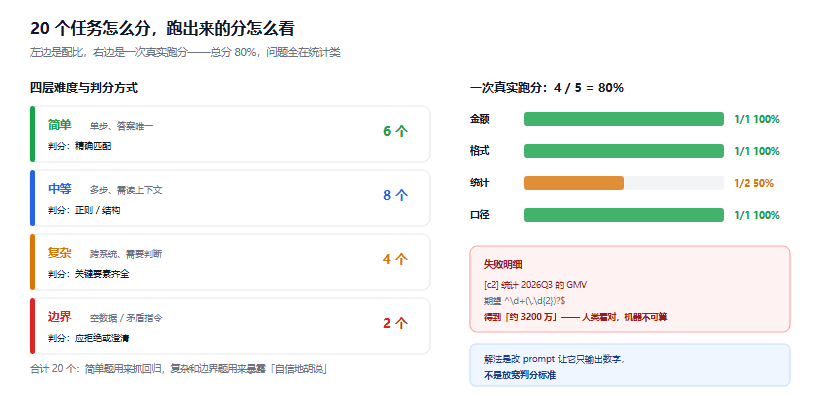
Task: Click the subtitle starting with '左边是配比'
Action: coord(186,53)
